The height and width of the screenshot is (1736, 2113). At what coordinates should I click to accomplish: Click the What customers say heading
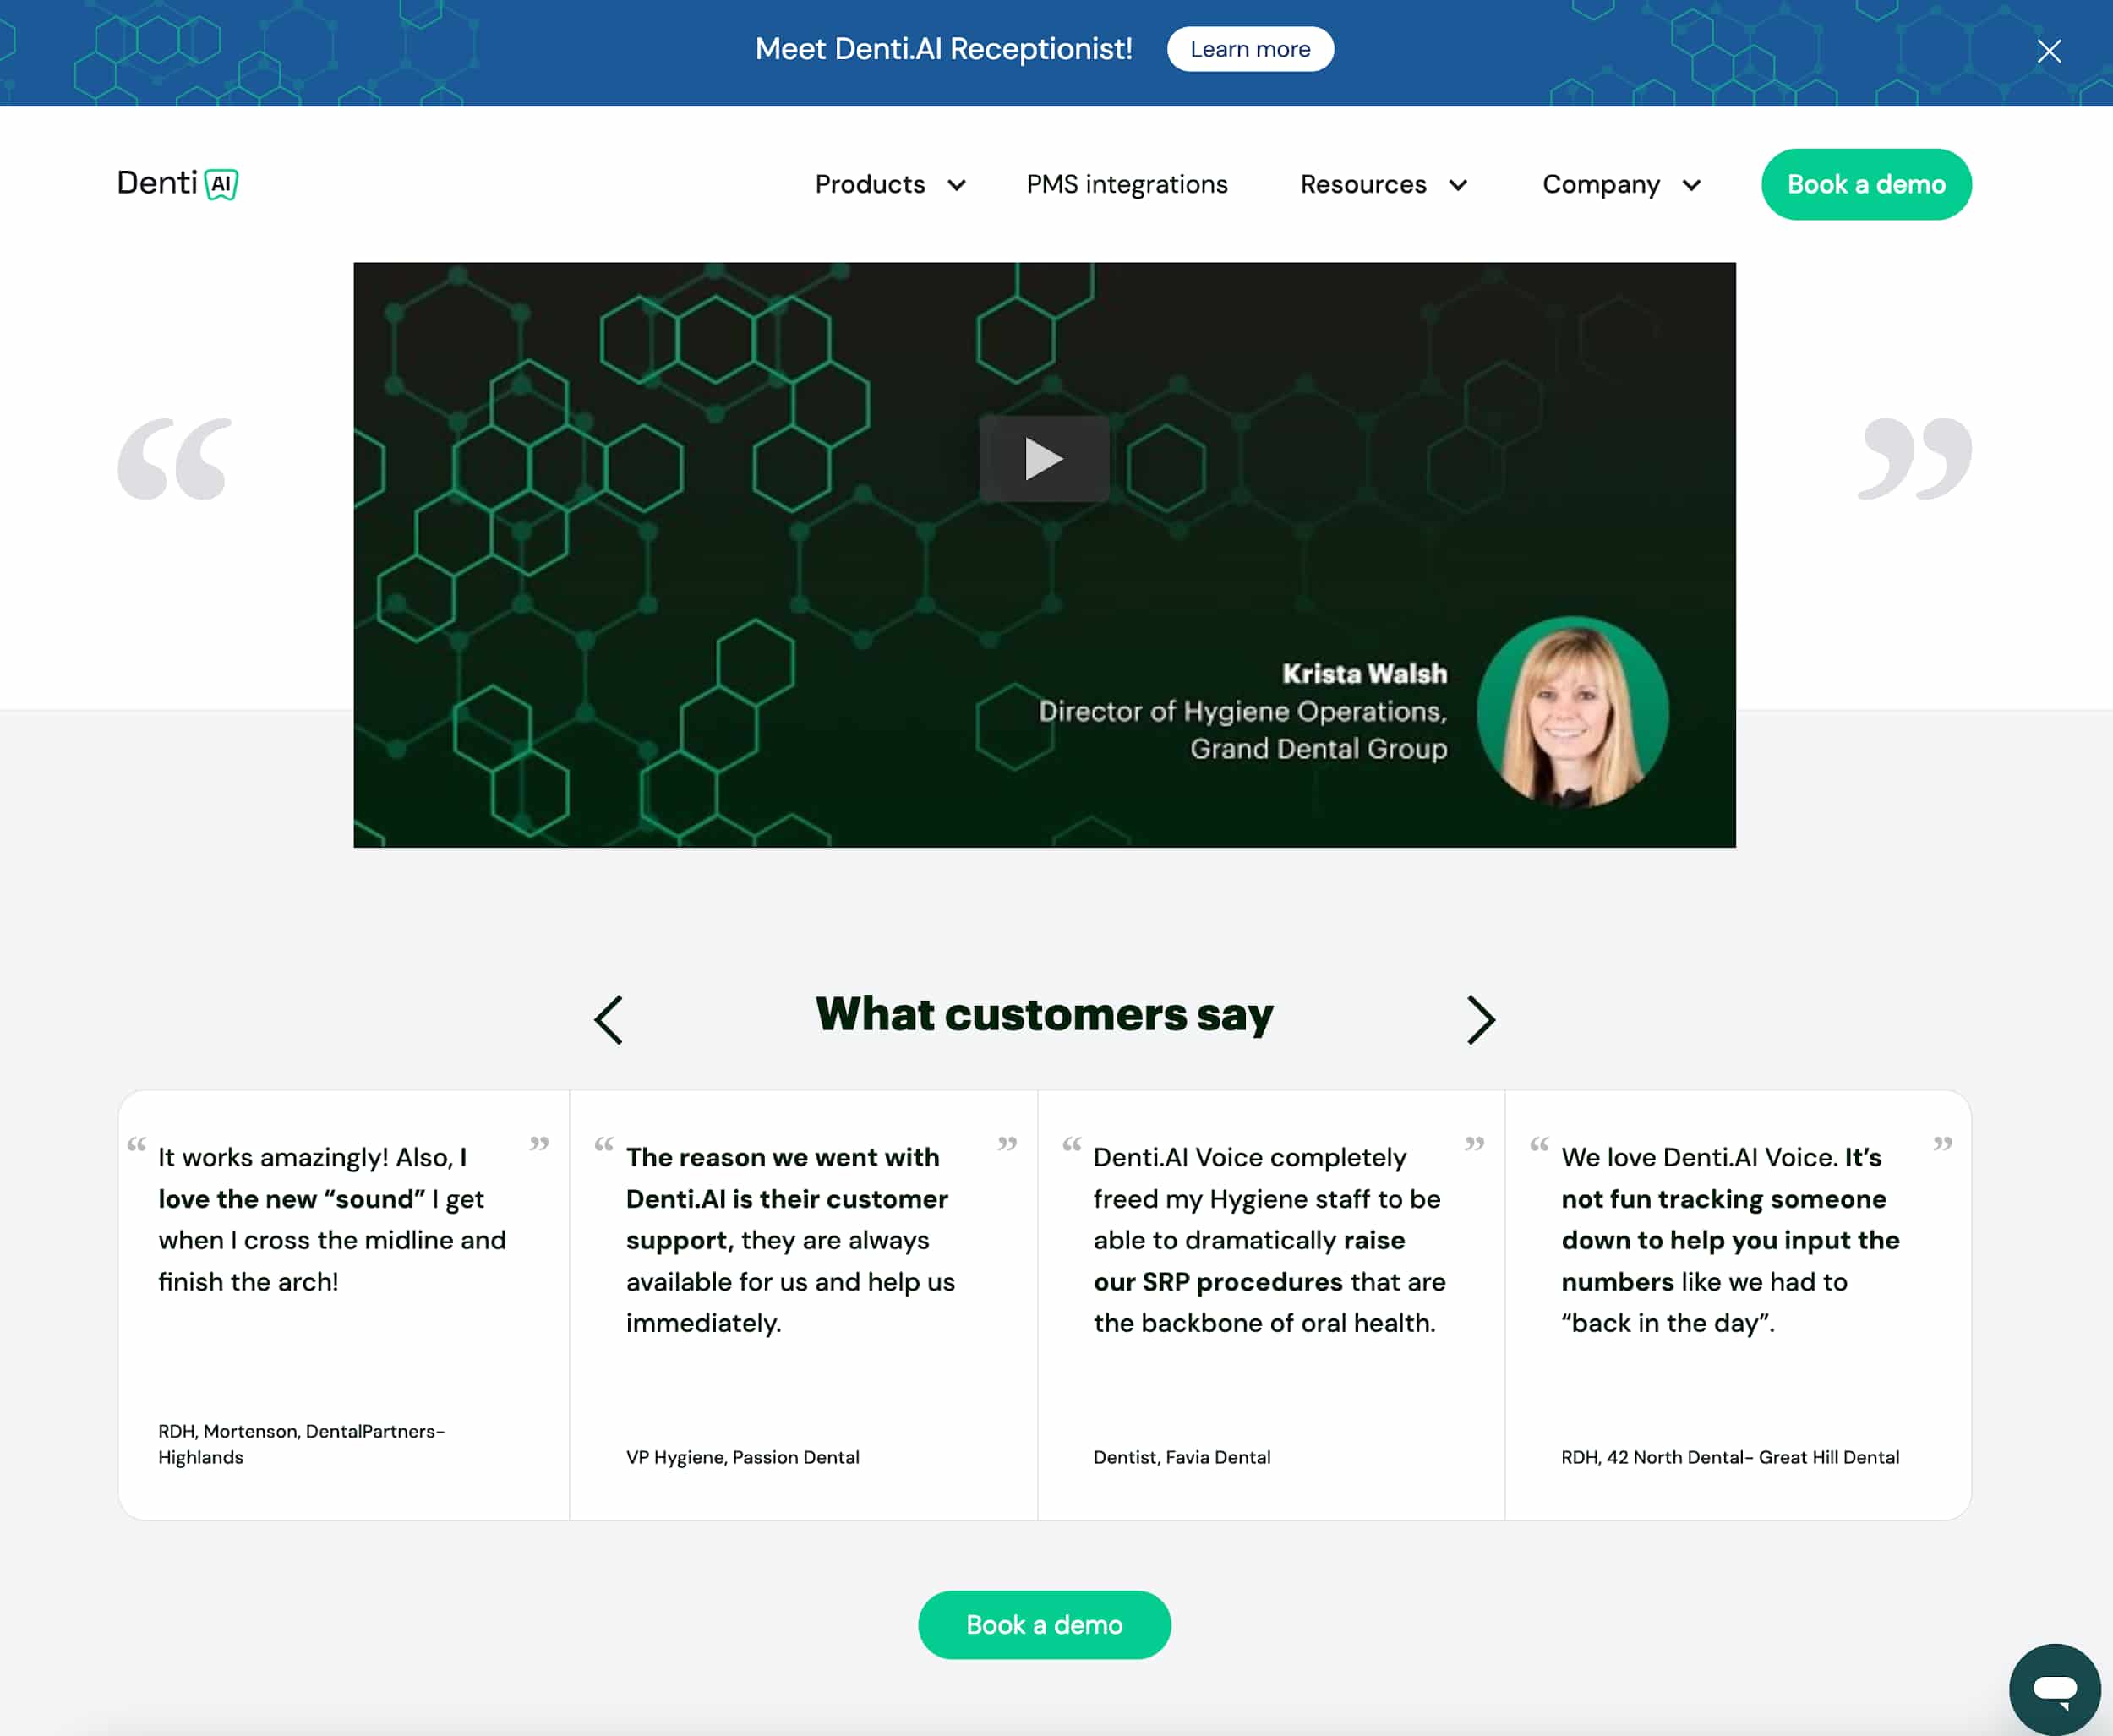[x=1044, y=1014]
